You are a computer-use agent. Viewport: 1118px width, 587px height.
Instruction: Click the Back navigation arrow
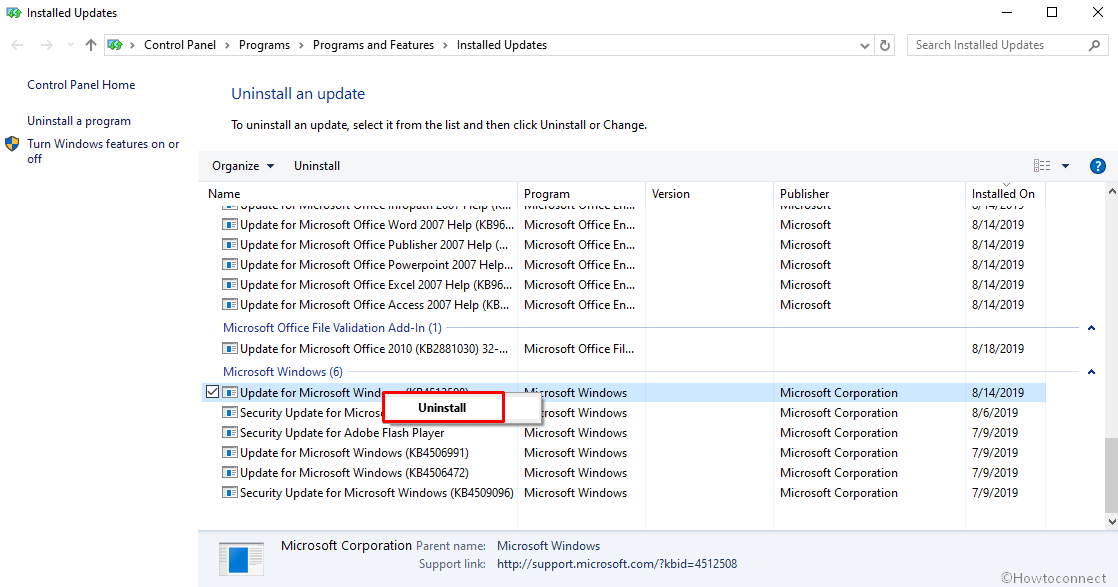point(18,45)
